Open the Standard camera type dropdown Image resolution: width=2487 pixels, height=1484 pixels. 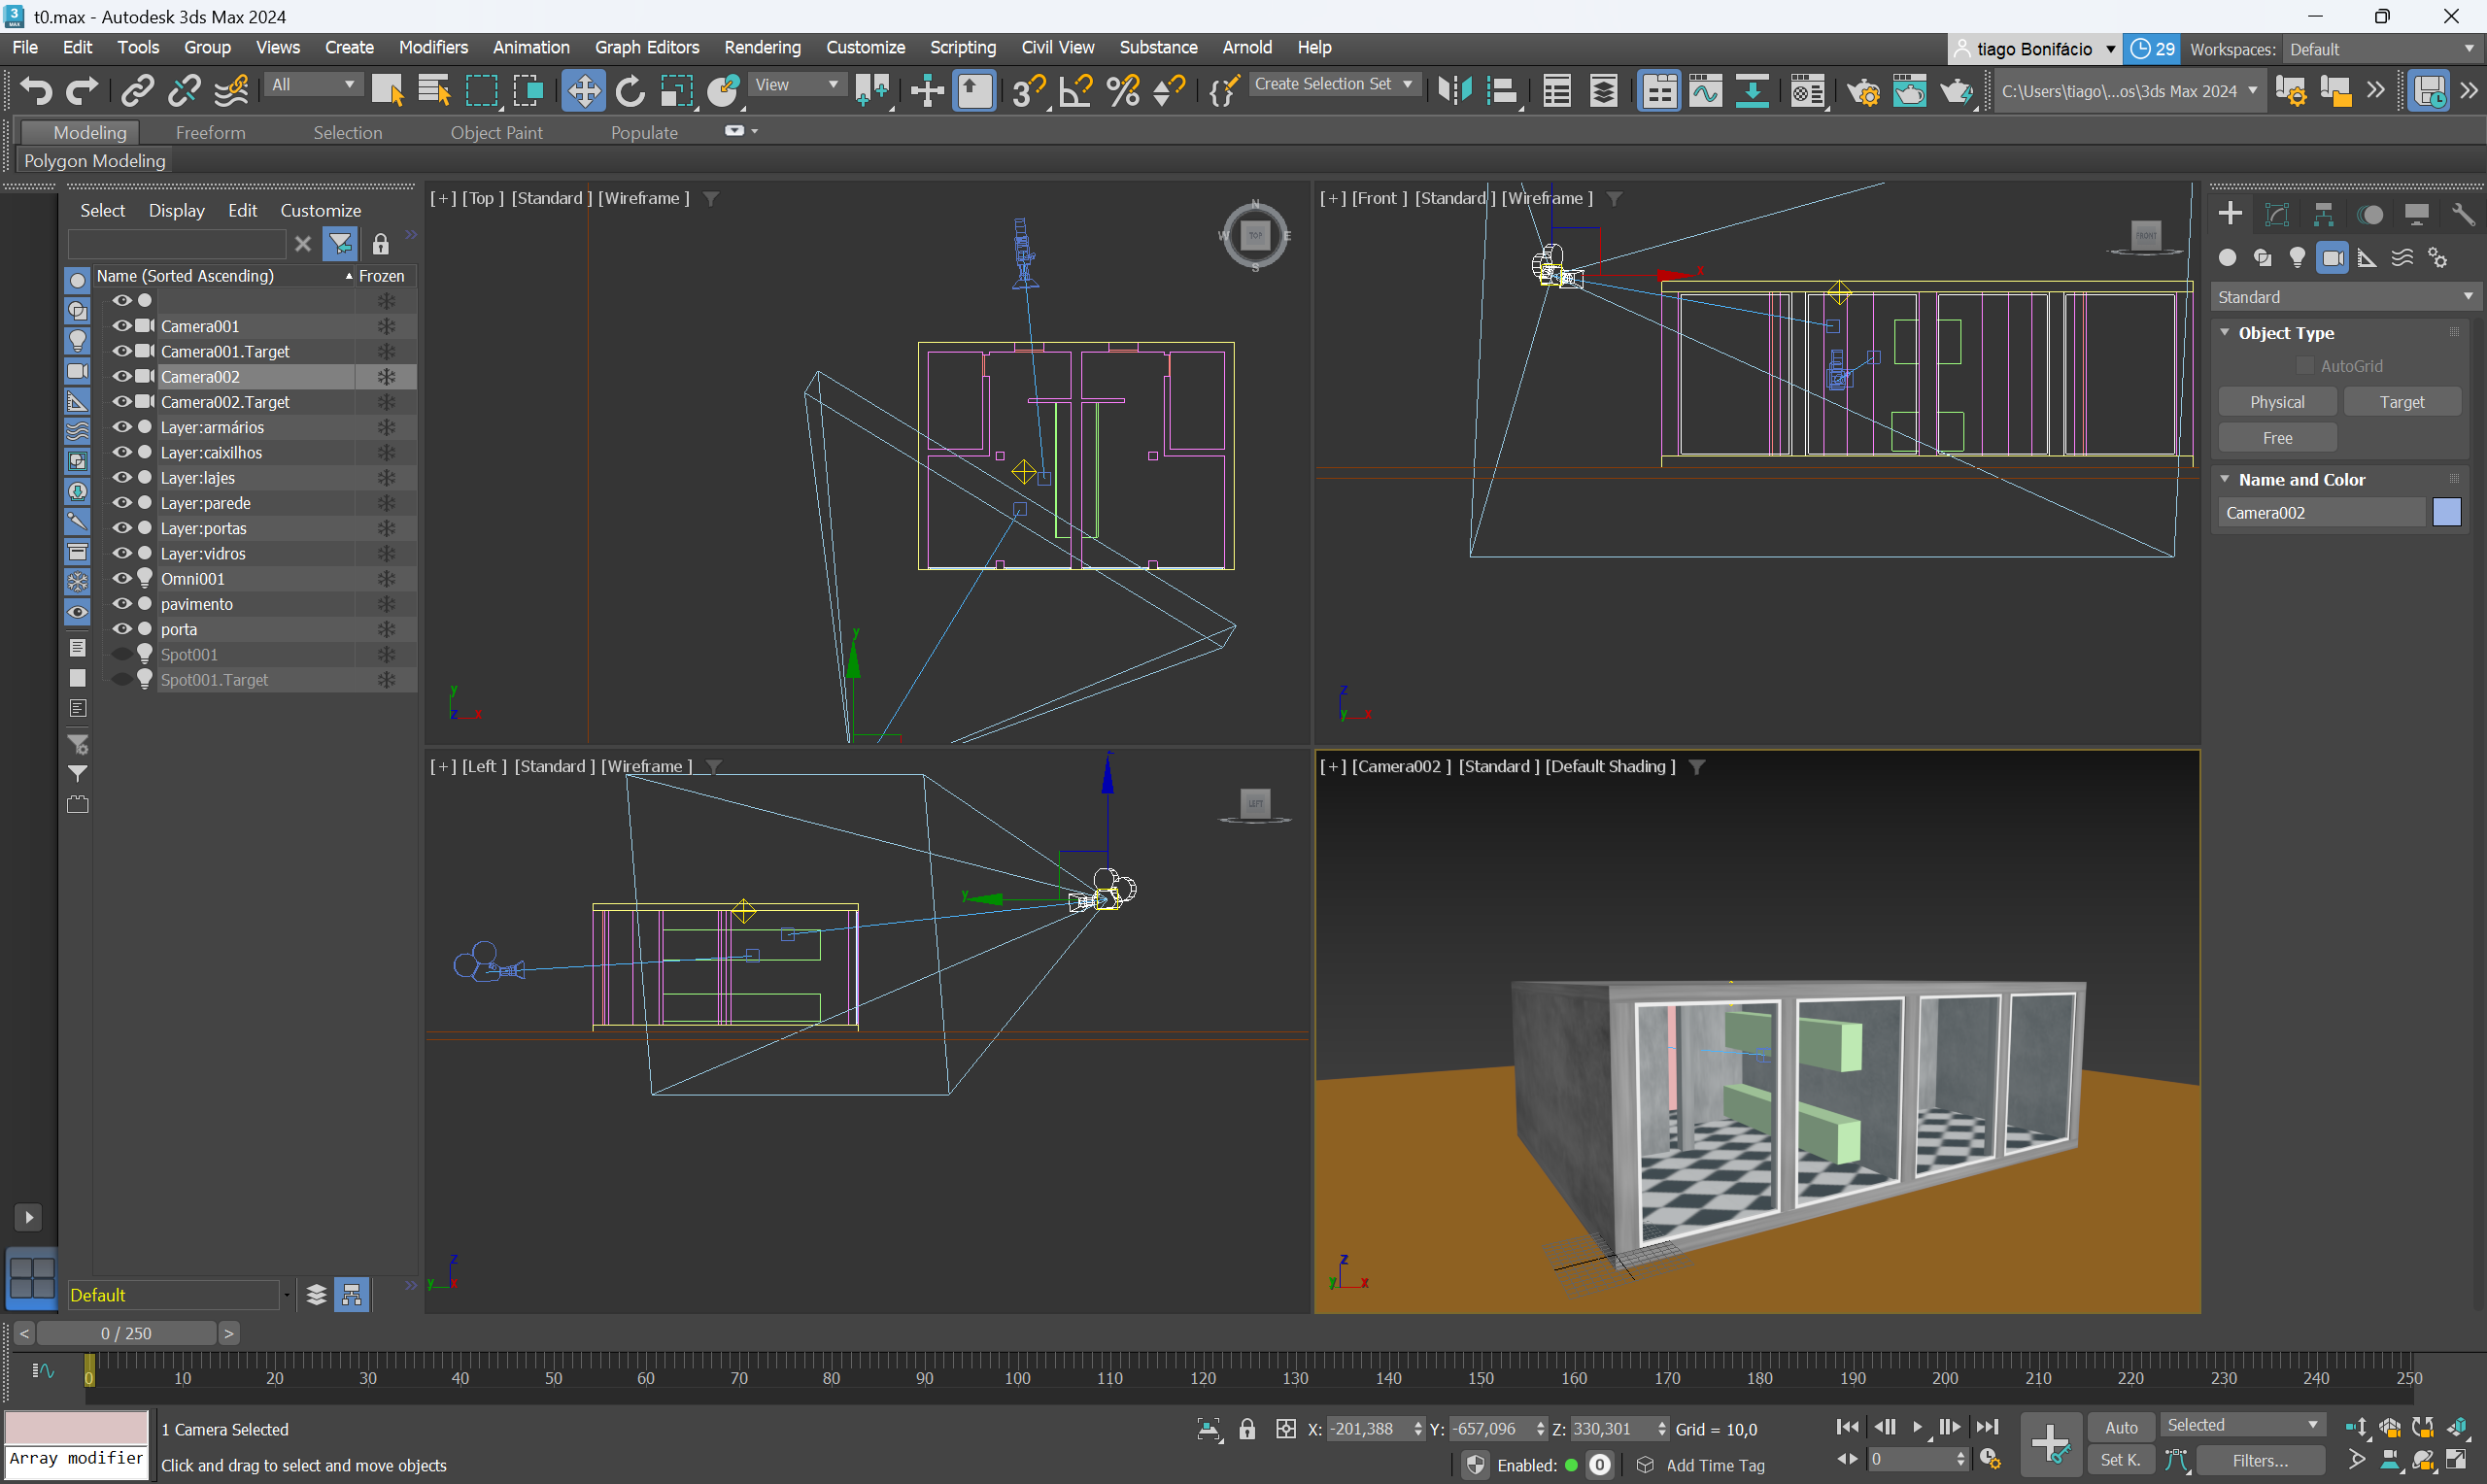tap(2344, 297)
